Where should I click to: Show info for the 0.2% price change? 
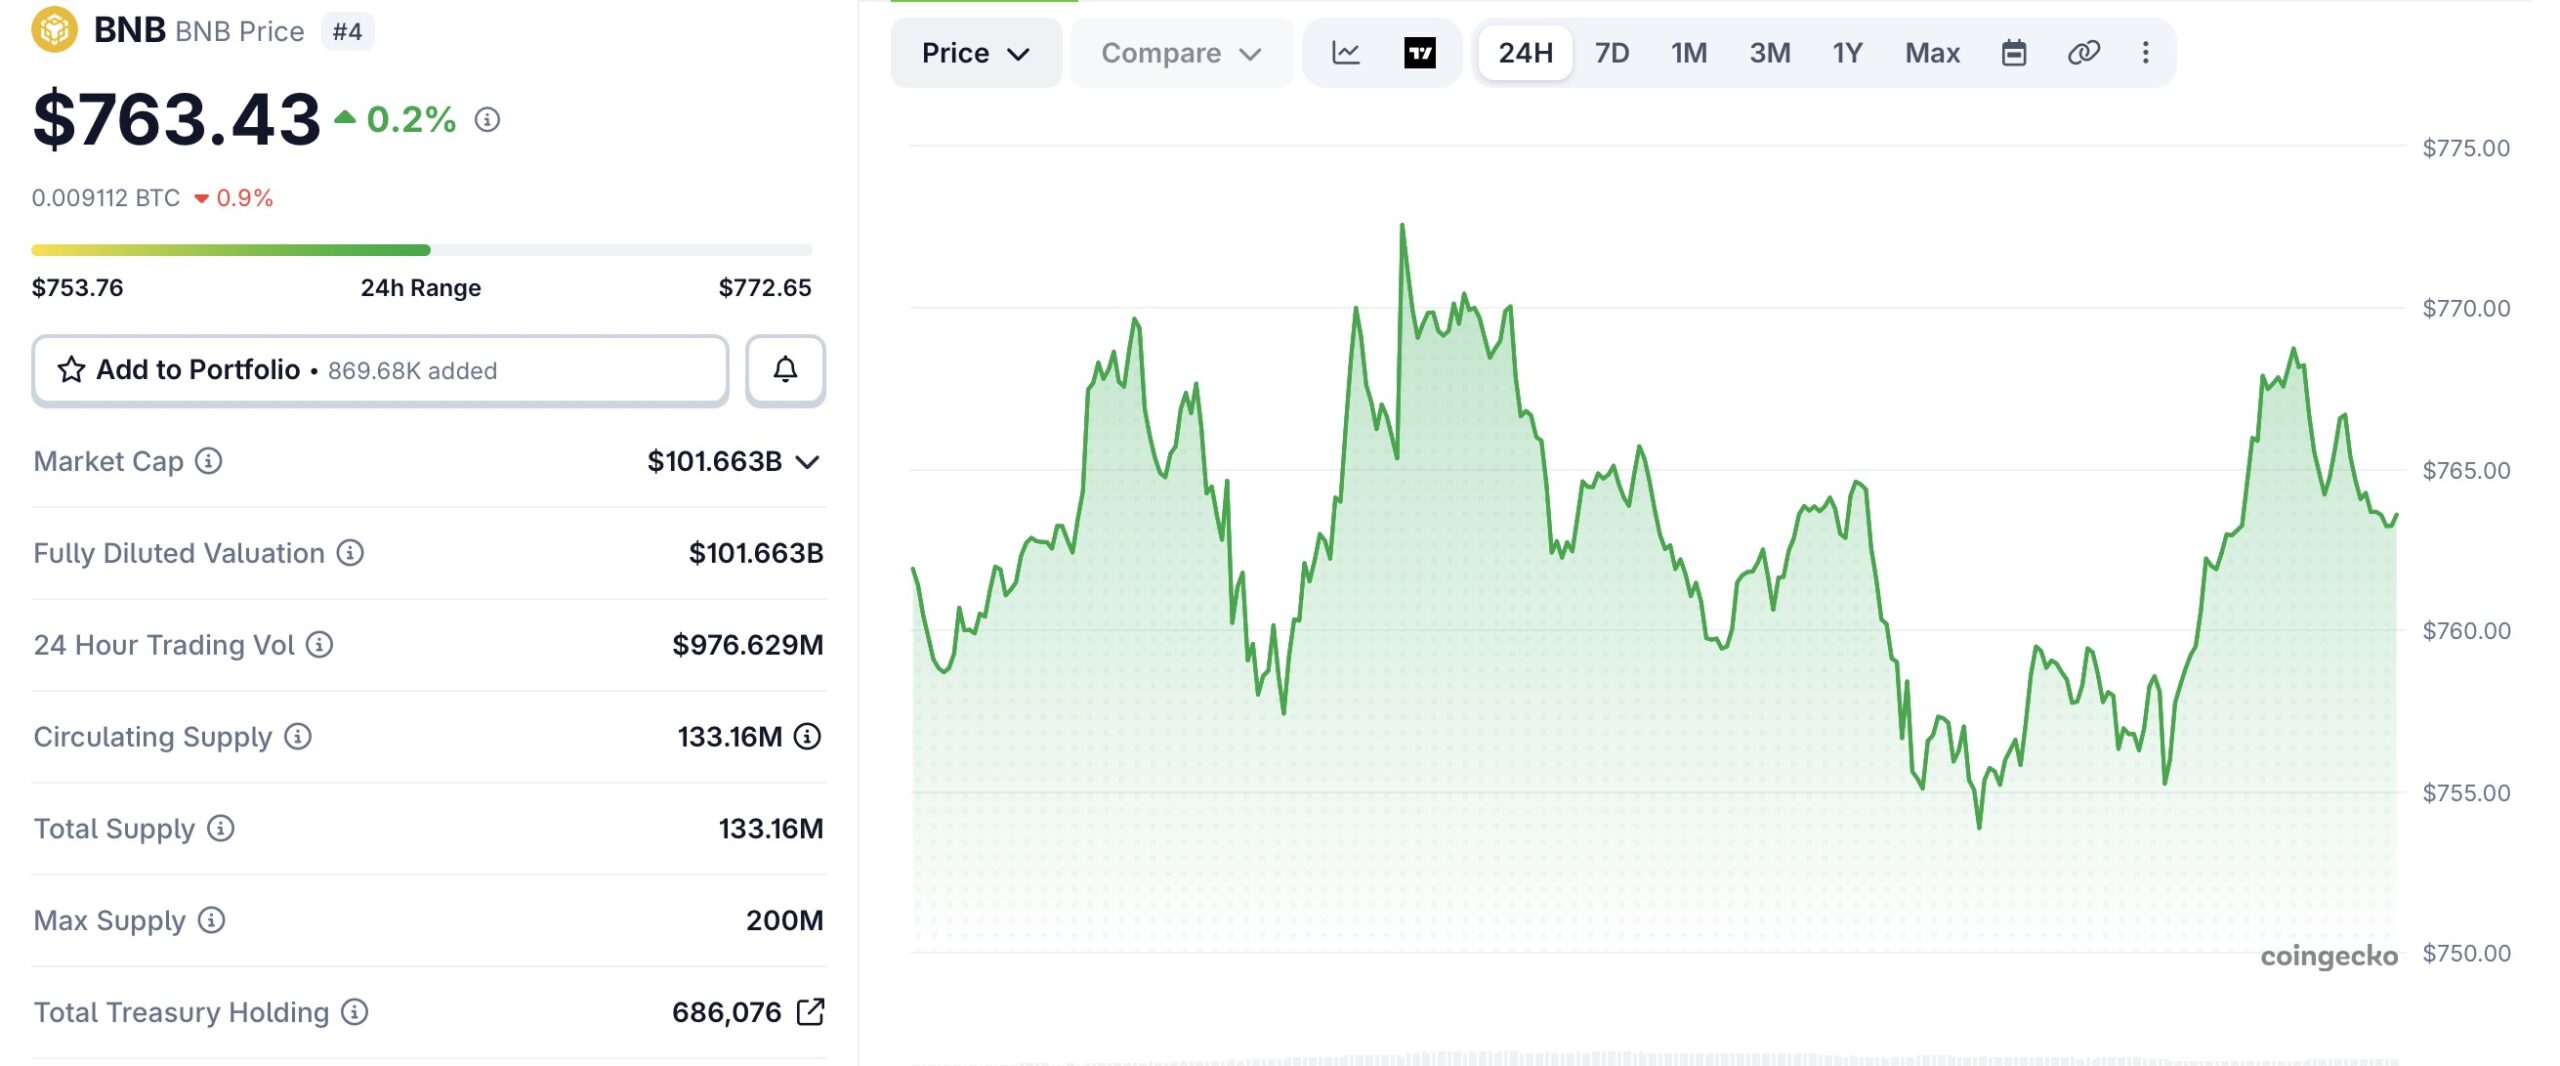click(x=487, y=120)
